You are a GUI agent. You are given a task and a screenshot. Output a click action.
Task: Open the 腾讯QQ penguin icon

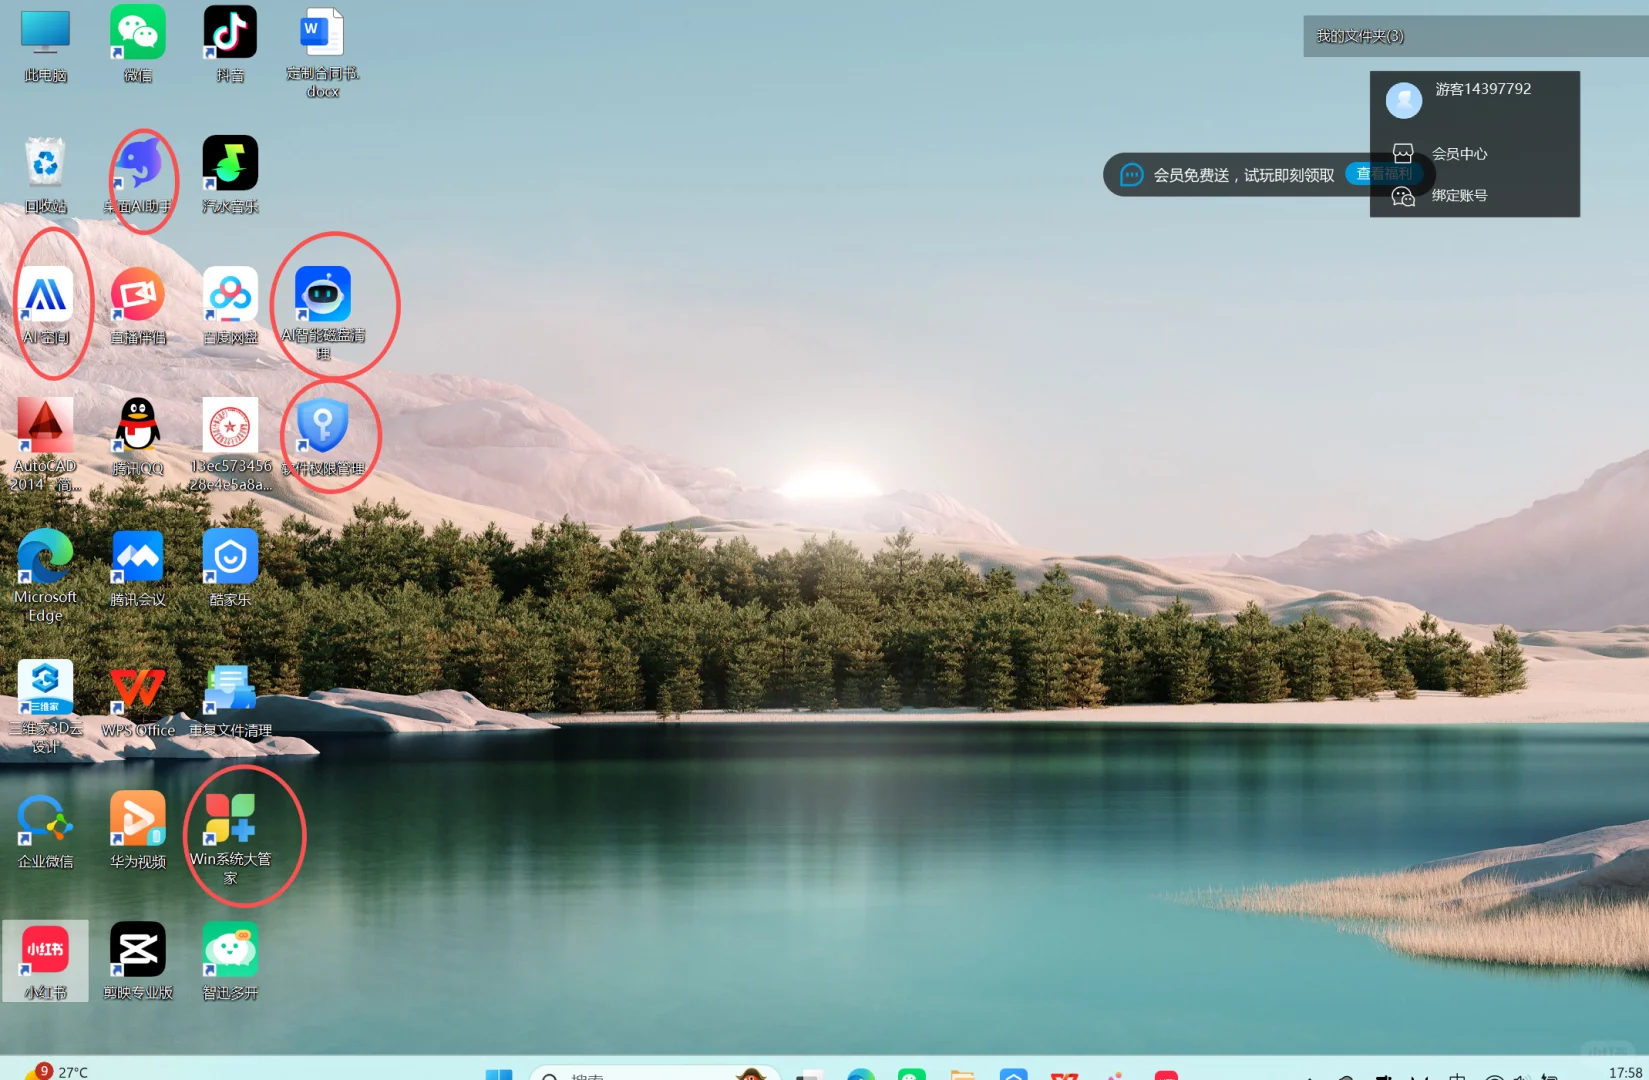pos(138,437)
